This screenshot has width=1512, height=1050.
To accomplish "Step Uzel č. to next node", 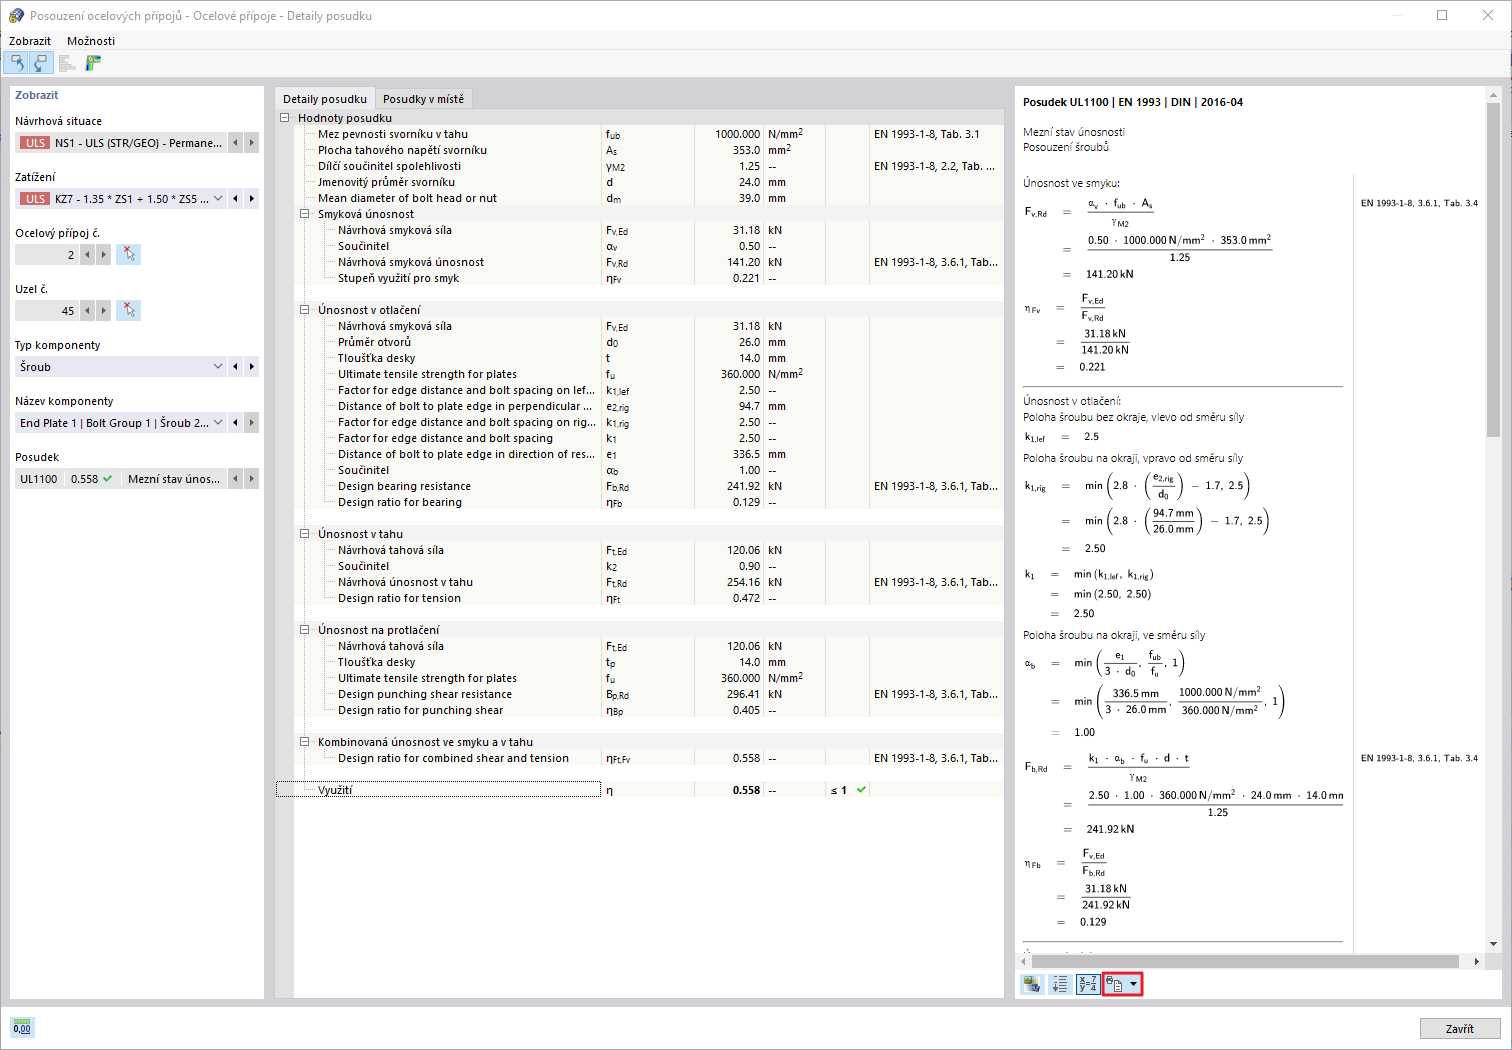I will point(104,311).
